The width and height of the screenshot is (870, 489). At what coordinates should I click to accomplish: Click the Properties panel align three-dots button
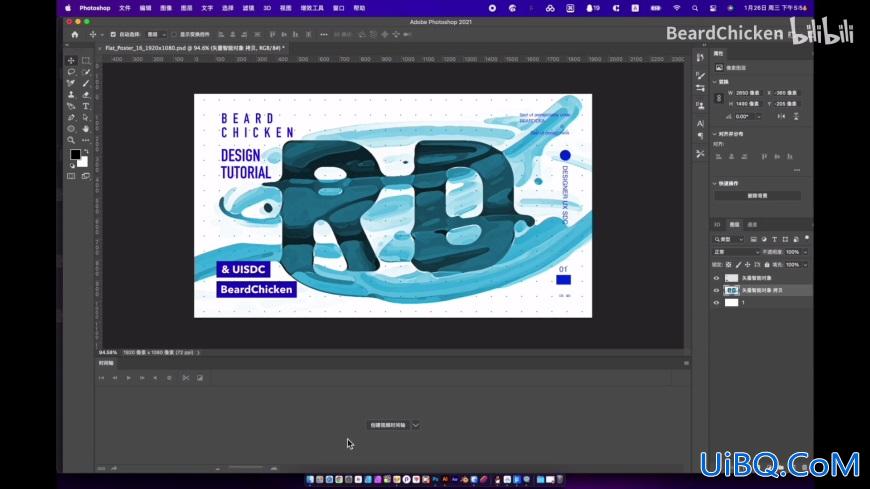(x=797, y=170)
